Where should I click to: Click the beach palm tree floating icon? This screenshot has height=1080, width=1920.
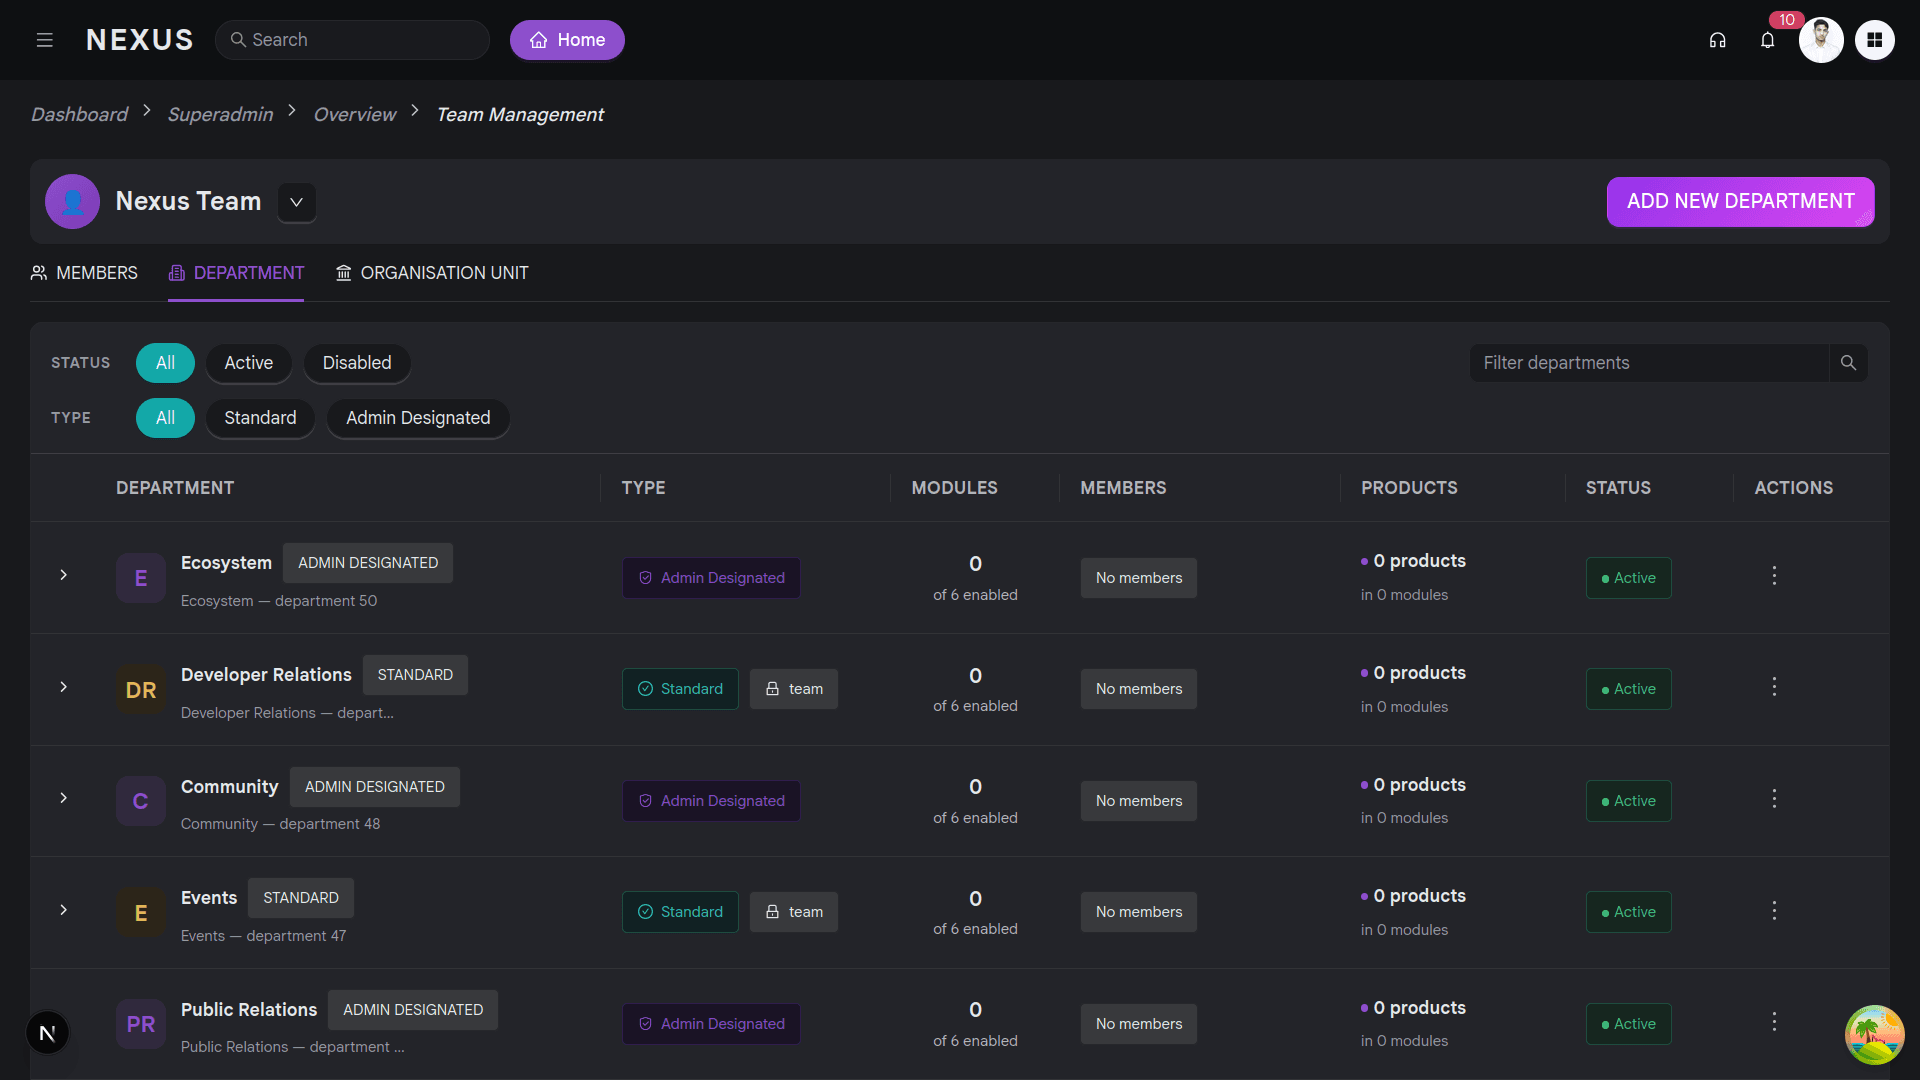point(1874,1035)
